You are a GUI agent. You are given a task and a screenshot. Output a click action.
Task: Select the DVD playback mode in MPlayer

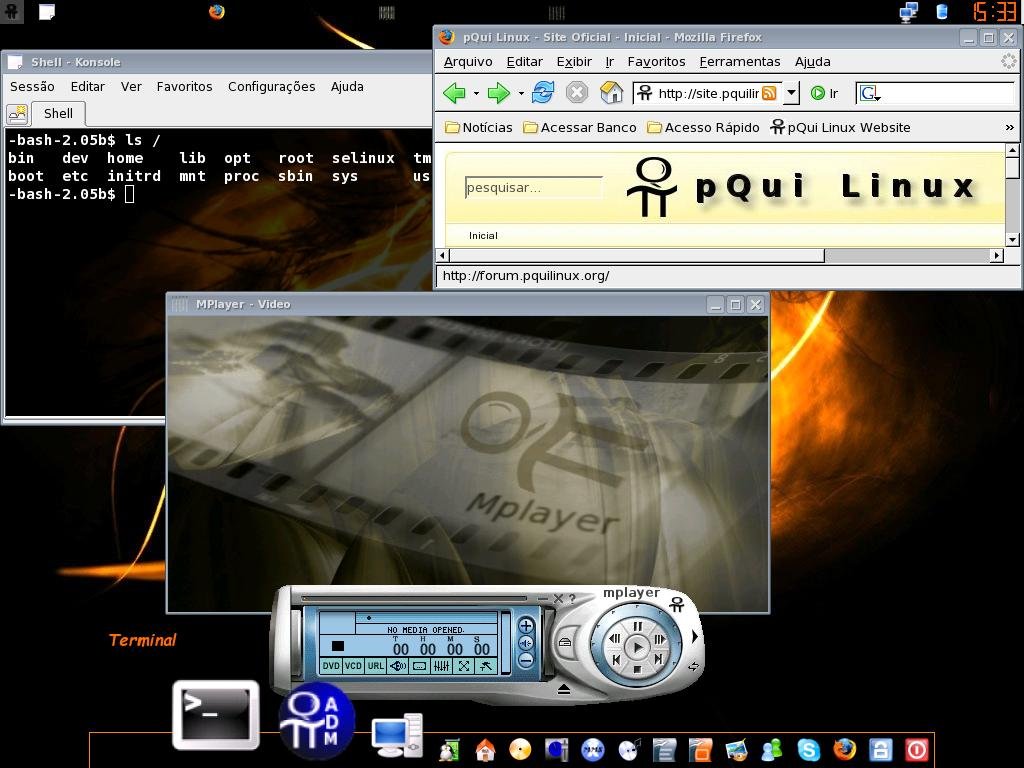331,665
